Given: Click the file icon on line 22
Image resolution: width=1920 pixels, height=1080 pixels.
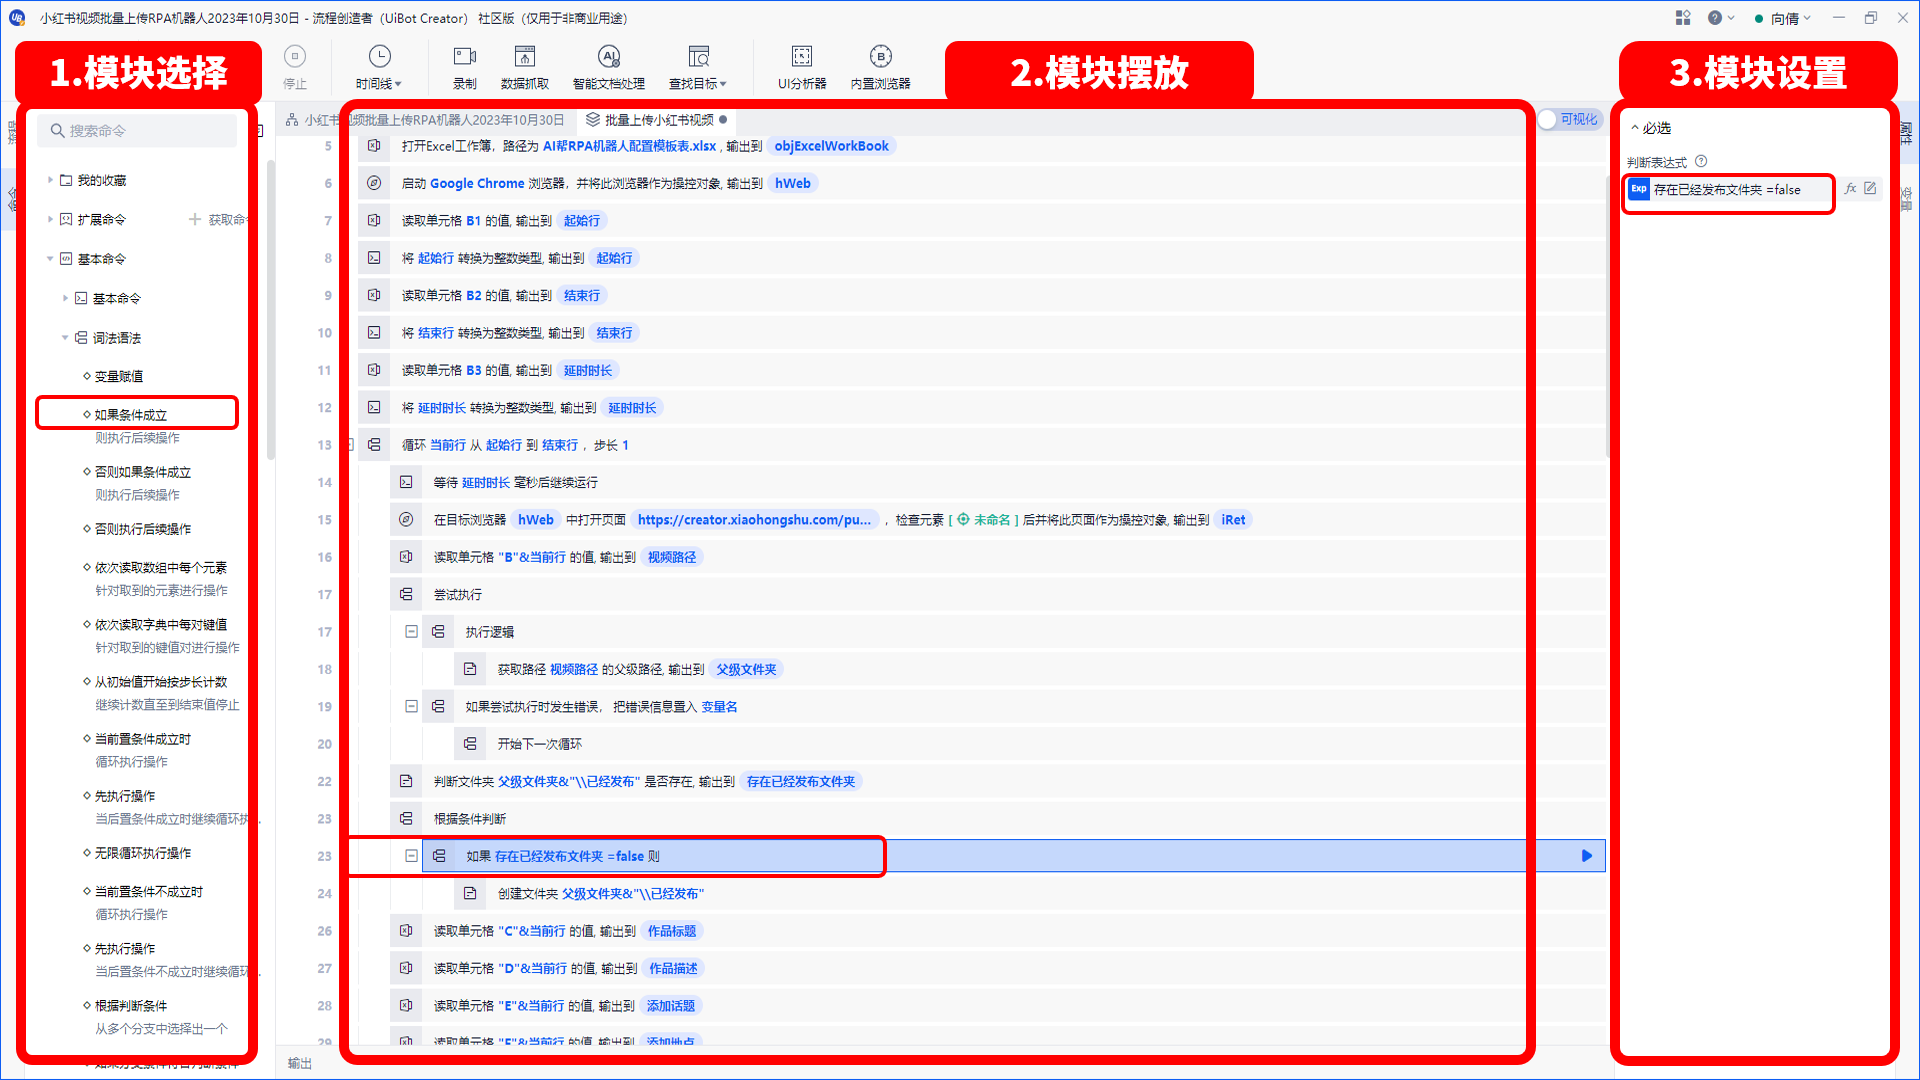Looking at the screenshot, I should pyautogui.click(x=406, y=781).
